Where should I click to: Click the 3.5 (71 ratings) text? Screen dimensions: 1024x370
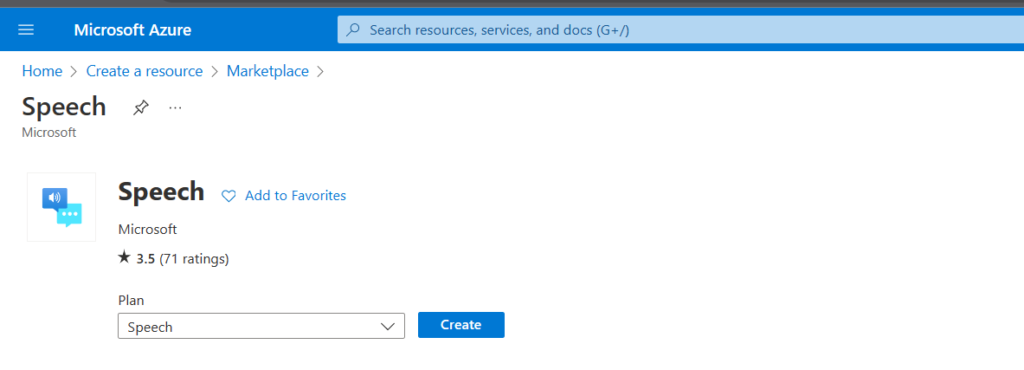pos(183,259)
